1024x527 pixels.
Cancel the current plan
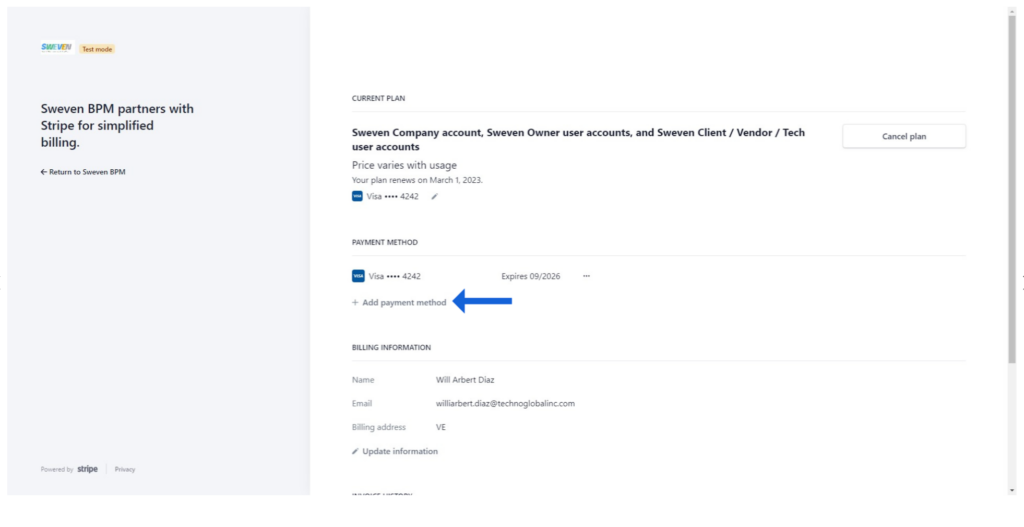(x=904, y=136)
